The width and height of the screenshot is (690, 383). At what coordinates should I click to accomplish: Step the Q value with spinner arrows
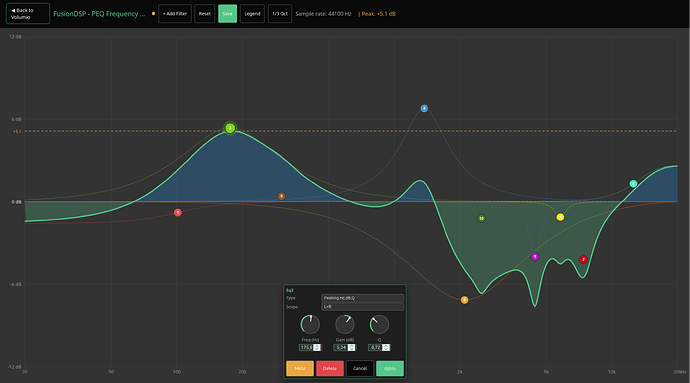(x=386, y=348)
